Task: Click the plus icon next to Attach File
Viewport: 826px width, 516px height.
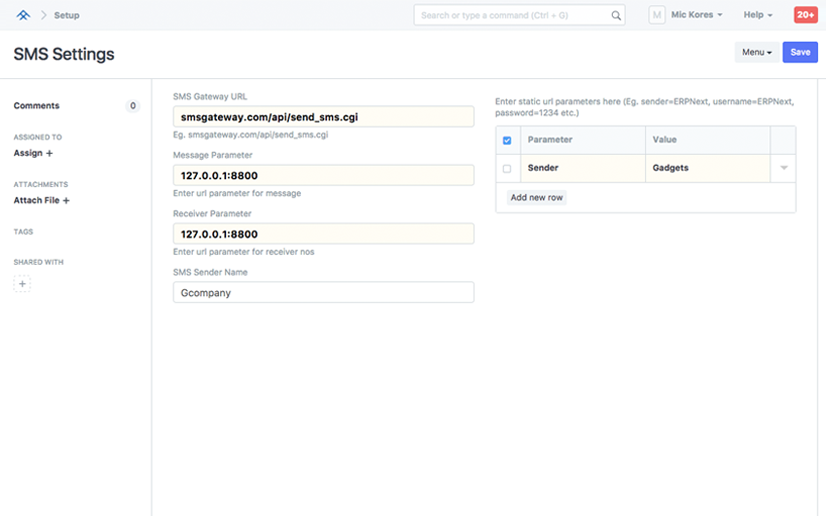Action: [66, 201]
